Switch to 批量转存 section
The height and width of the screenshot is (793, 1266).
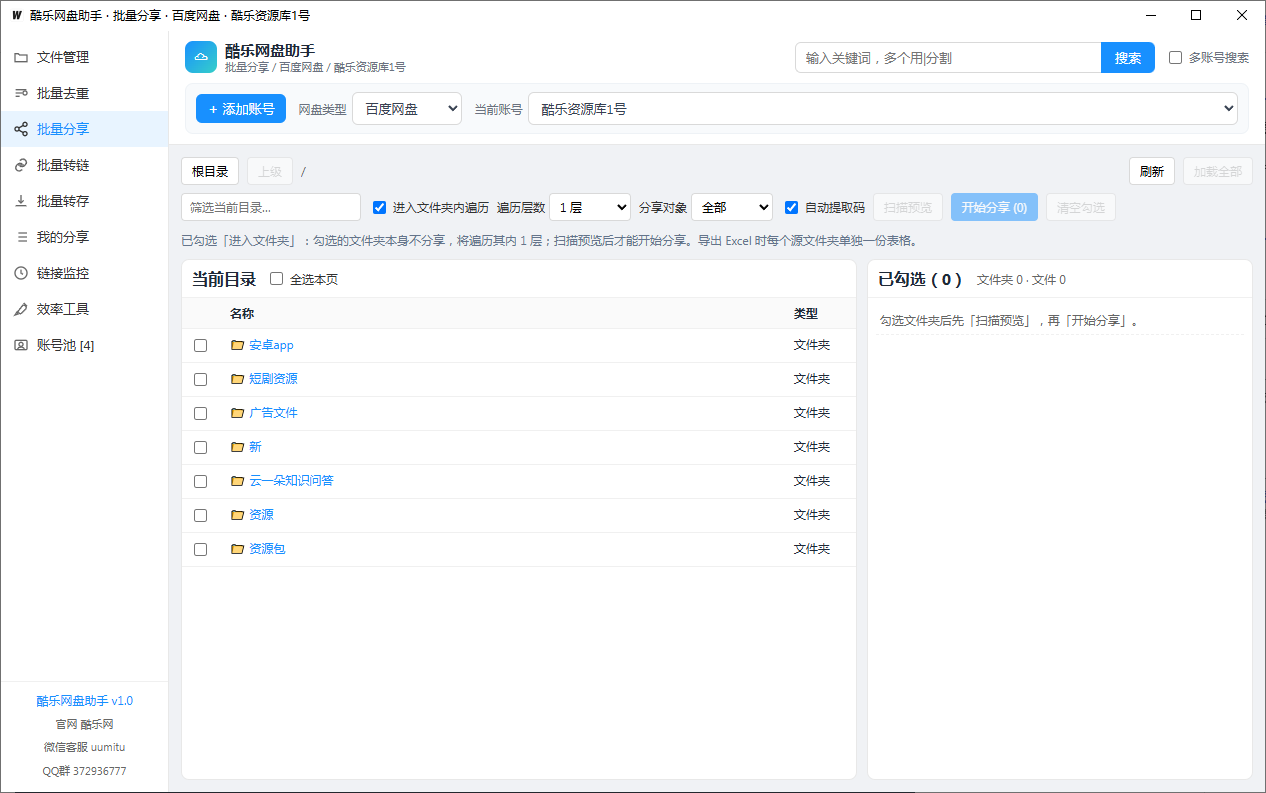coord(84,202)
